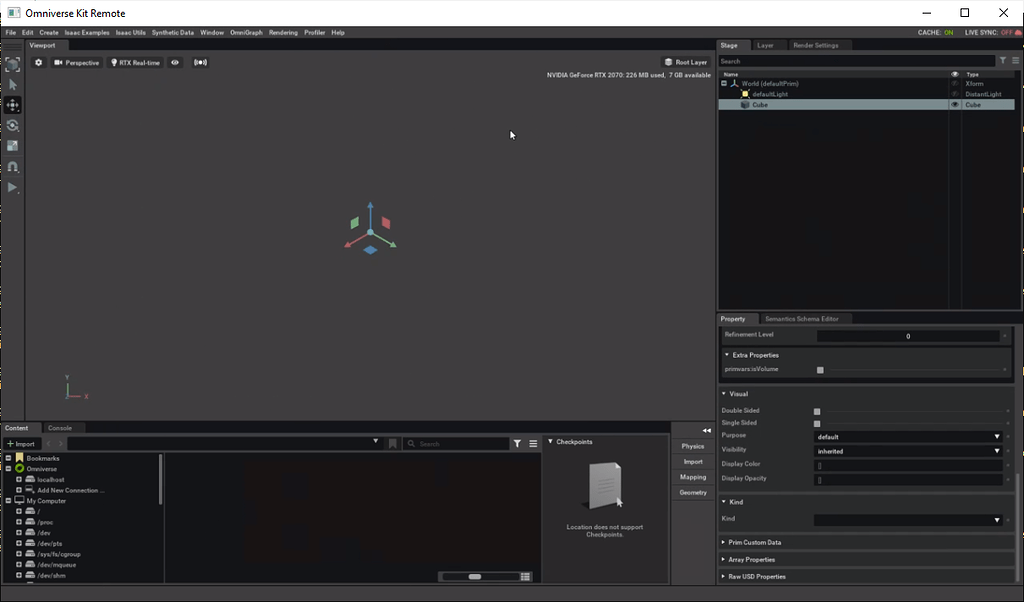Screen dimensions: 1024x602
Task: Open the Stage options hamburger menu
Action: pyautogui.click(x=1016, y=61)
